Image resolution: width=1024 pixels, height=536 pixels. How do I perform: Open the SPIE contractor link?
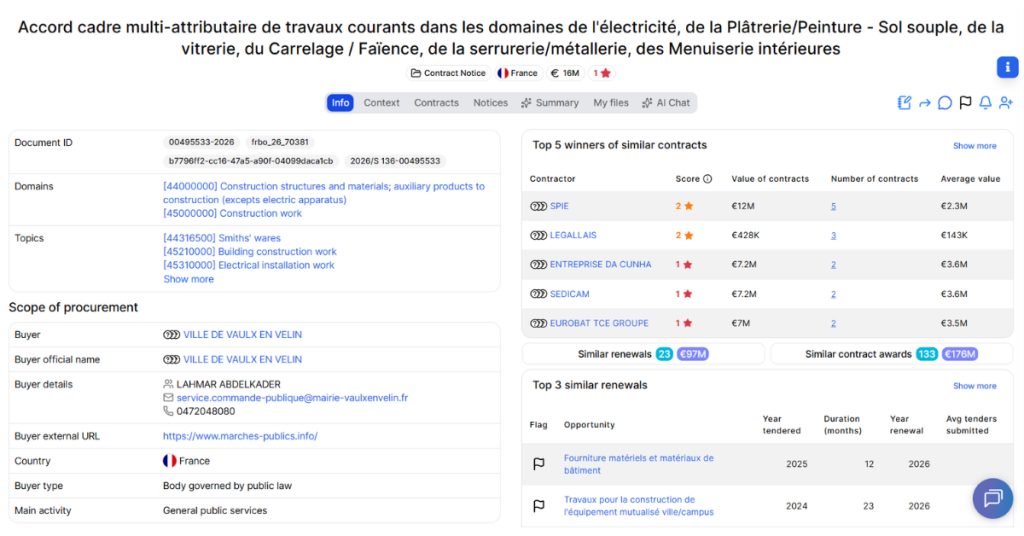[559, 206]
